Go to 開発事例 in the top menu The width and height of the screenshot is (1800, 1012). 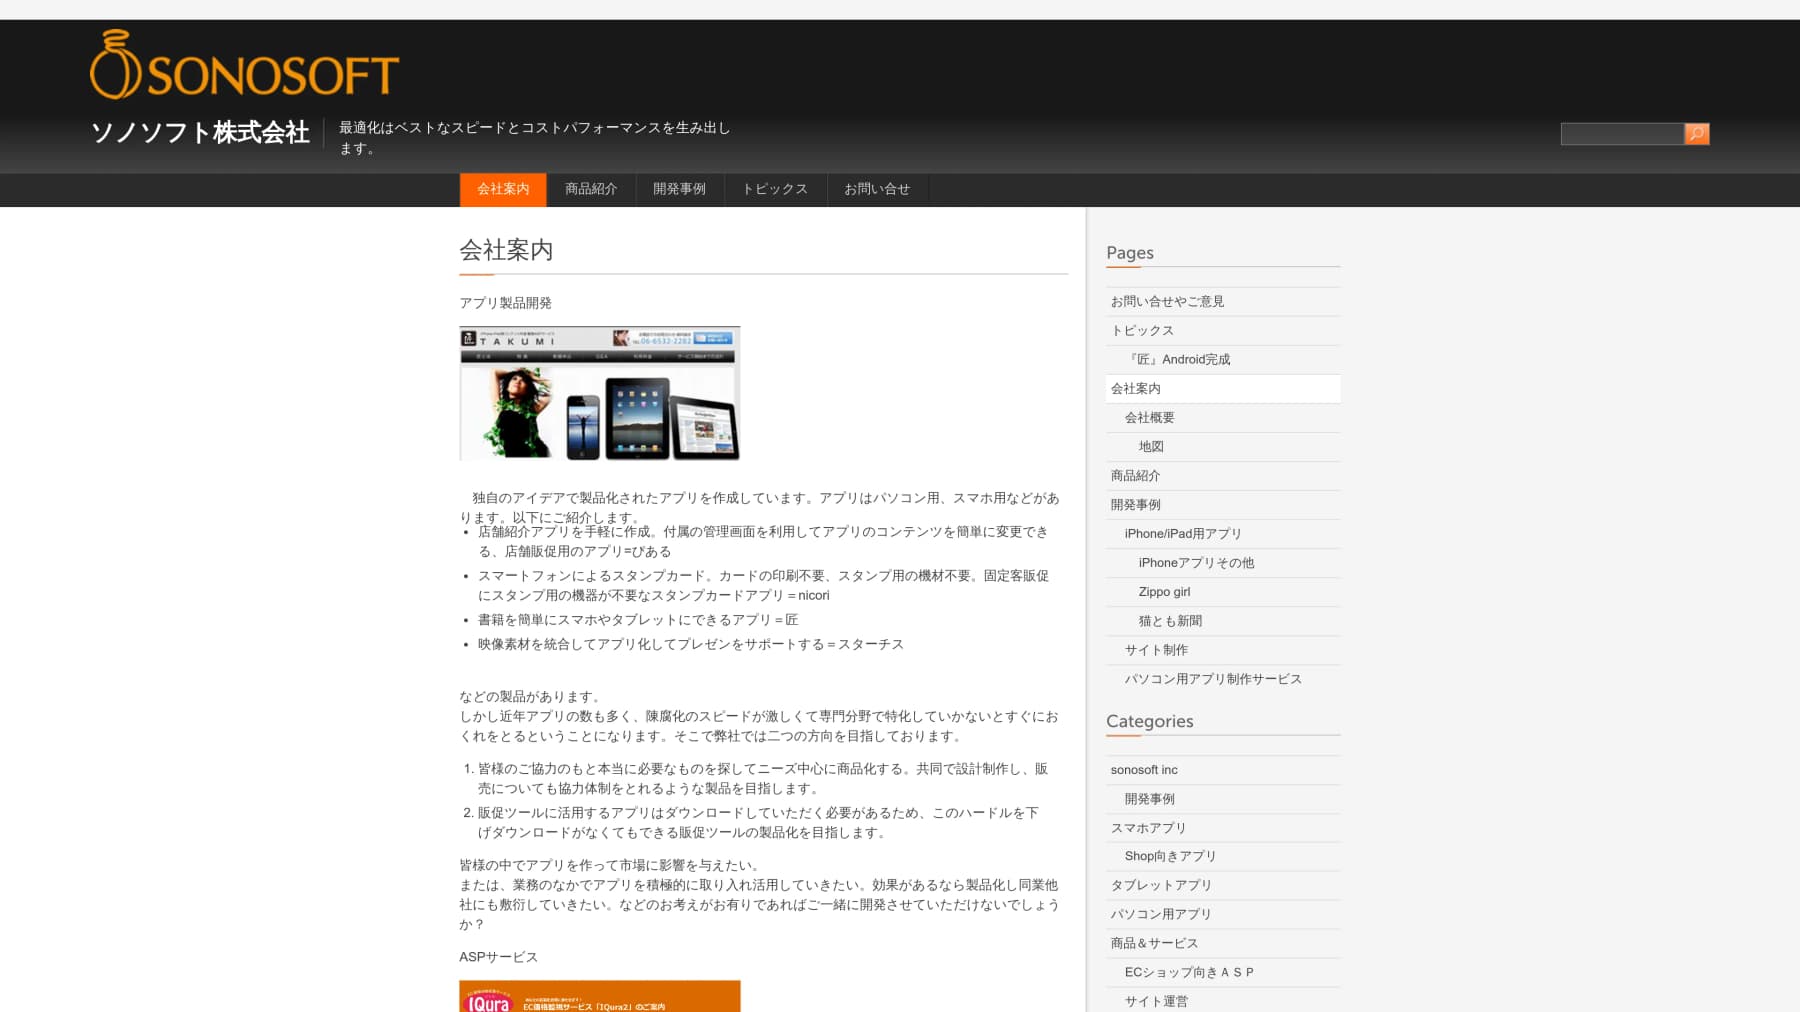click(679, 189)
